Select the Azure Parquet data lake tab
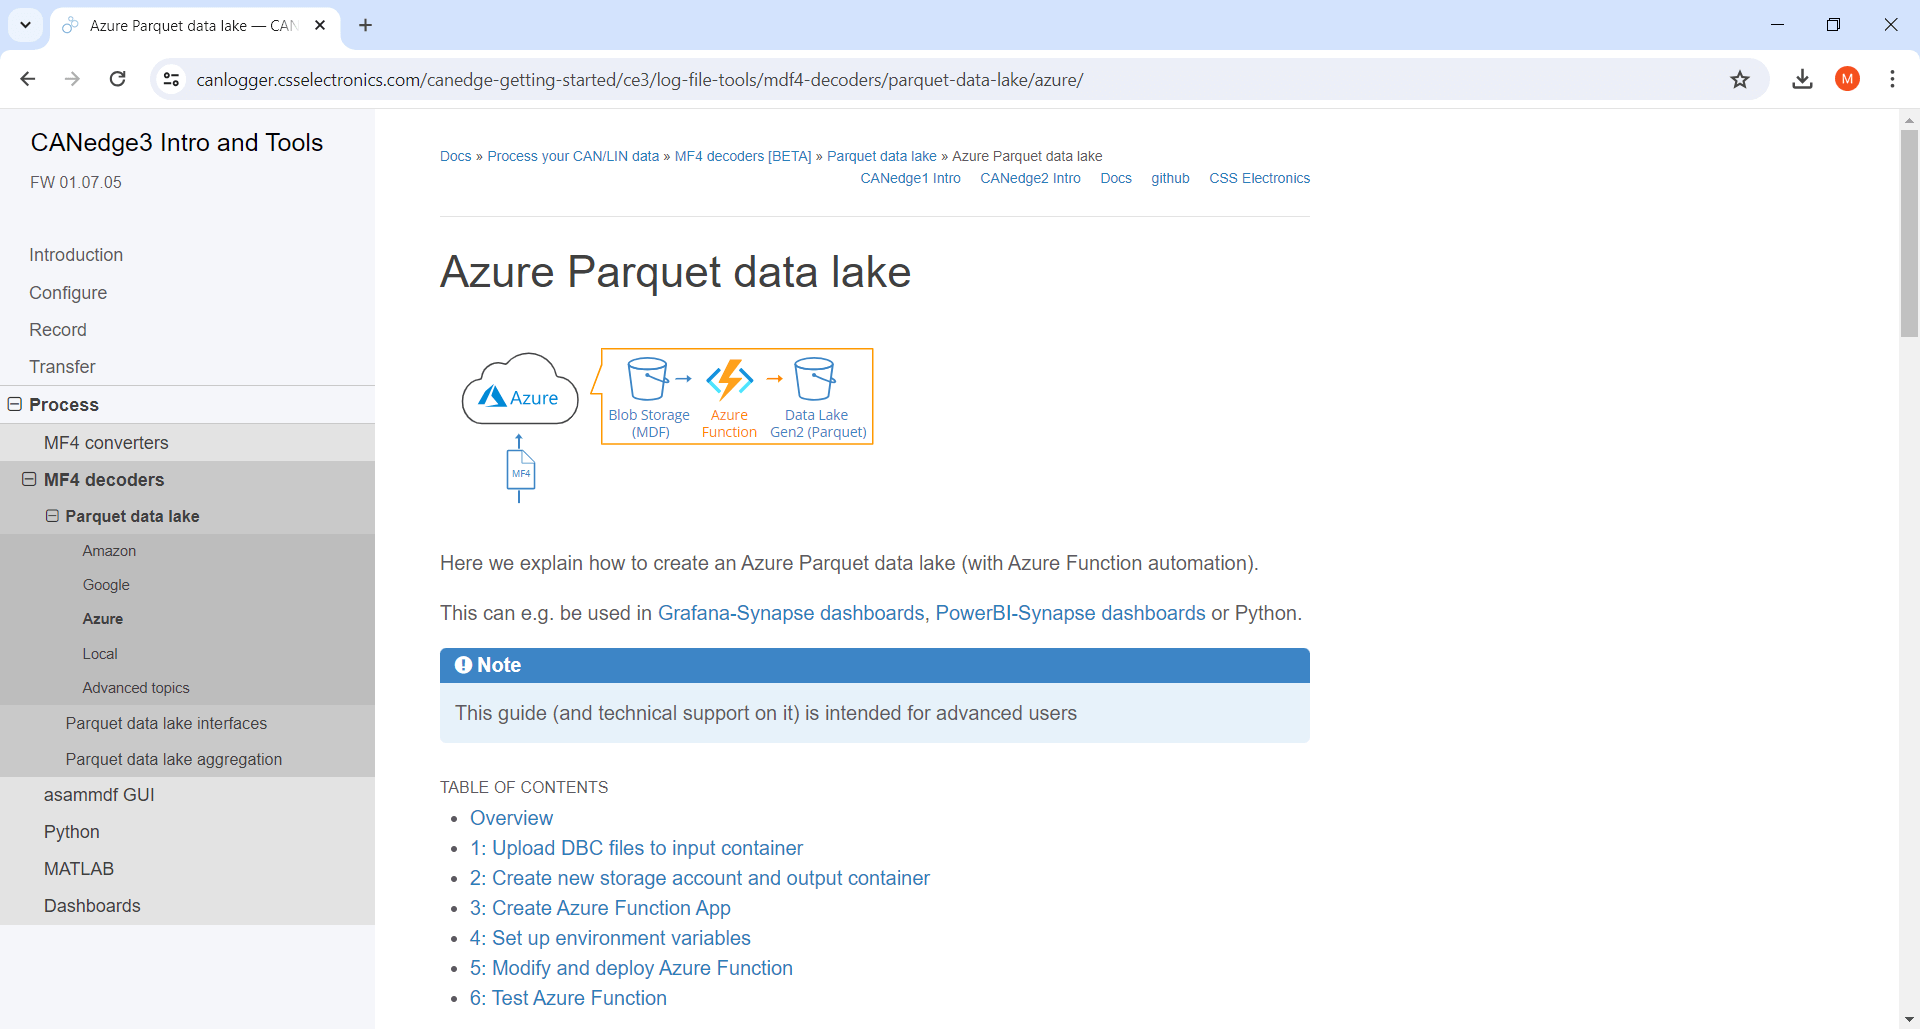1920x1029 pixels. click(x=194, y=26)
